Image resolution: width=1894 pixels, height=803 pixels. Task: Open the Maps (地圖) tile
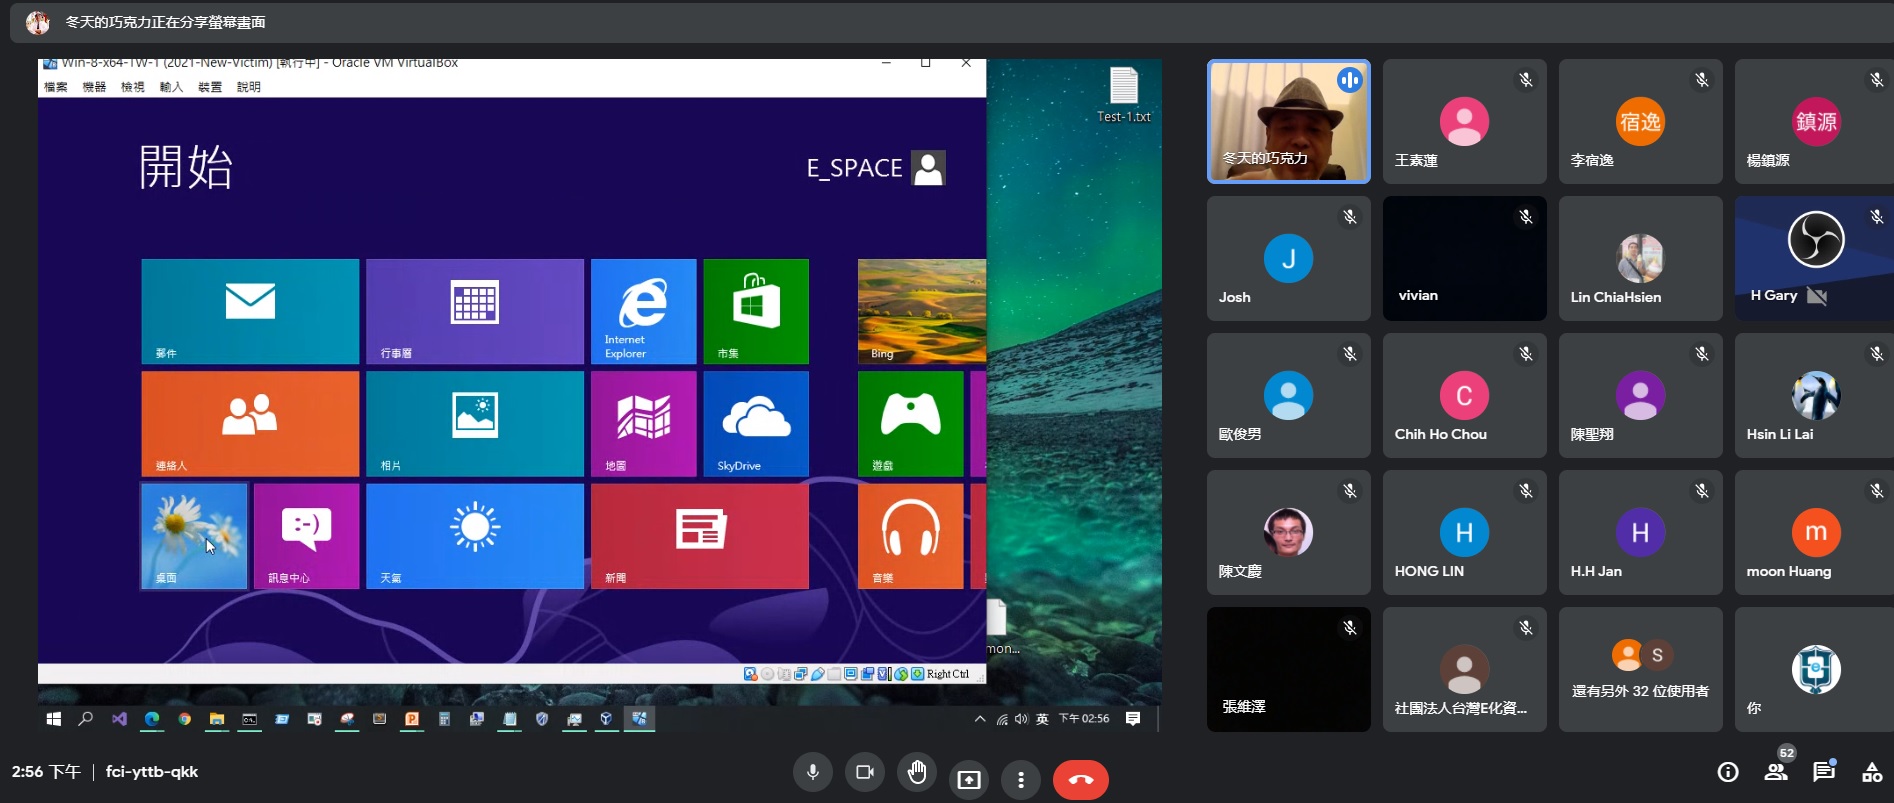(644, 424)
